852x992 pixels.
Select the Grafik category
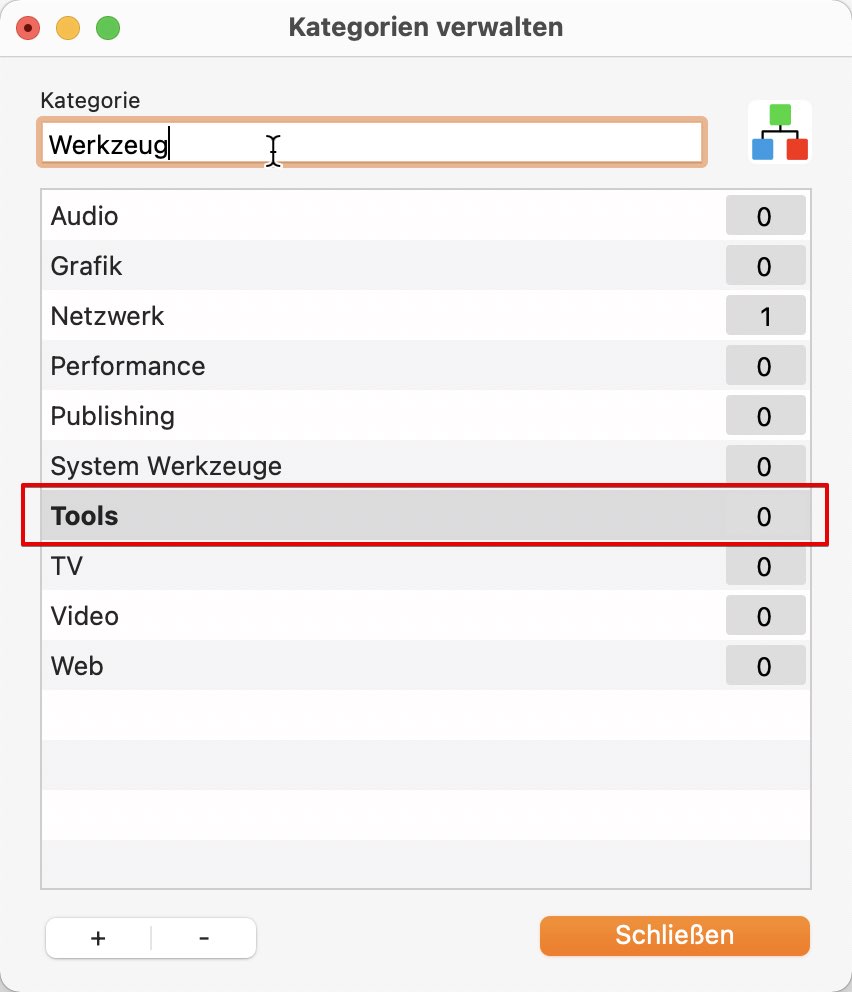(426, 266)
